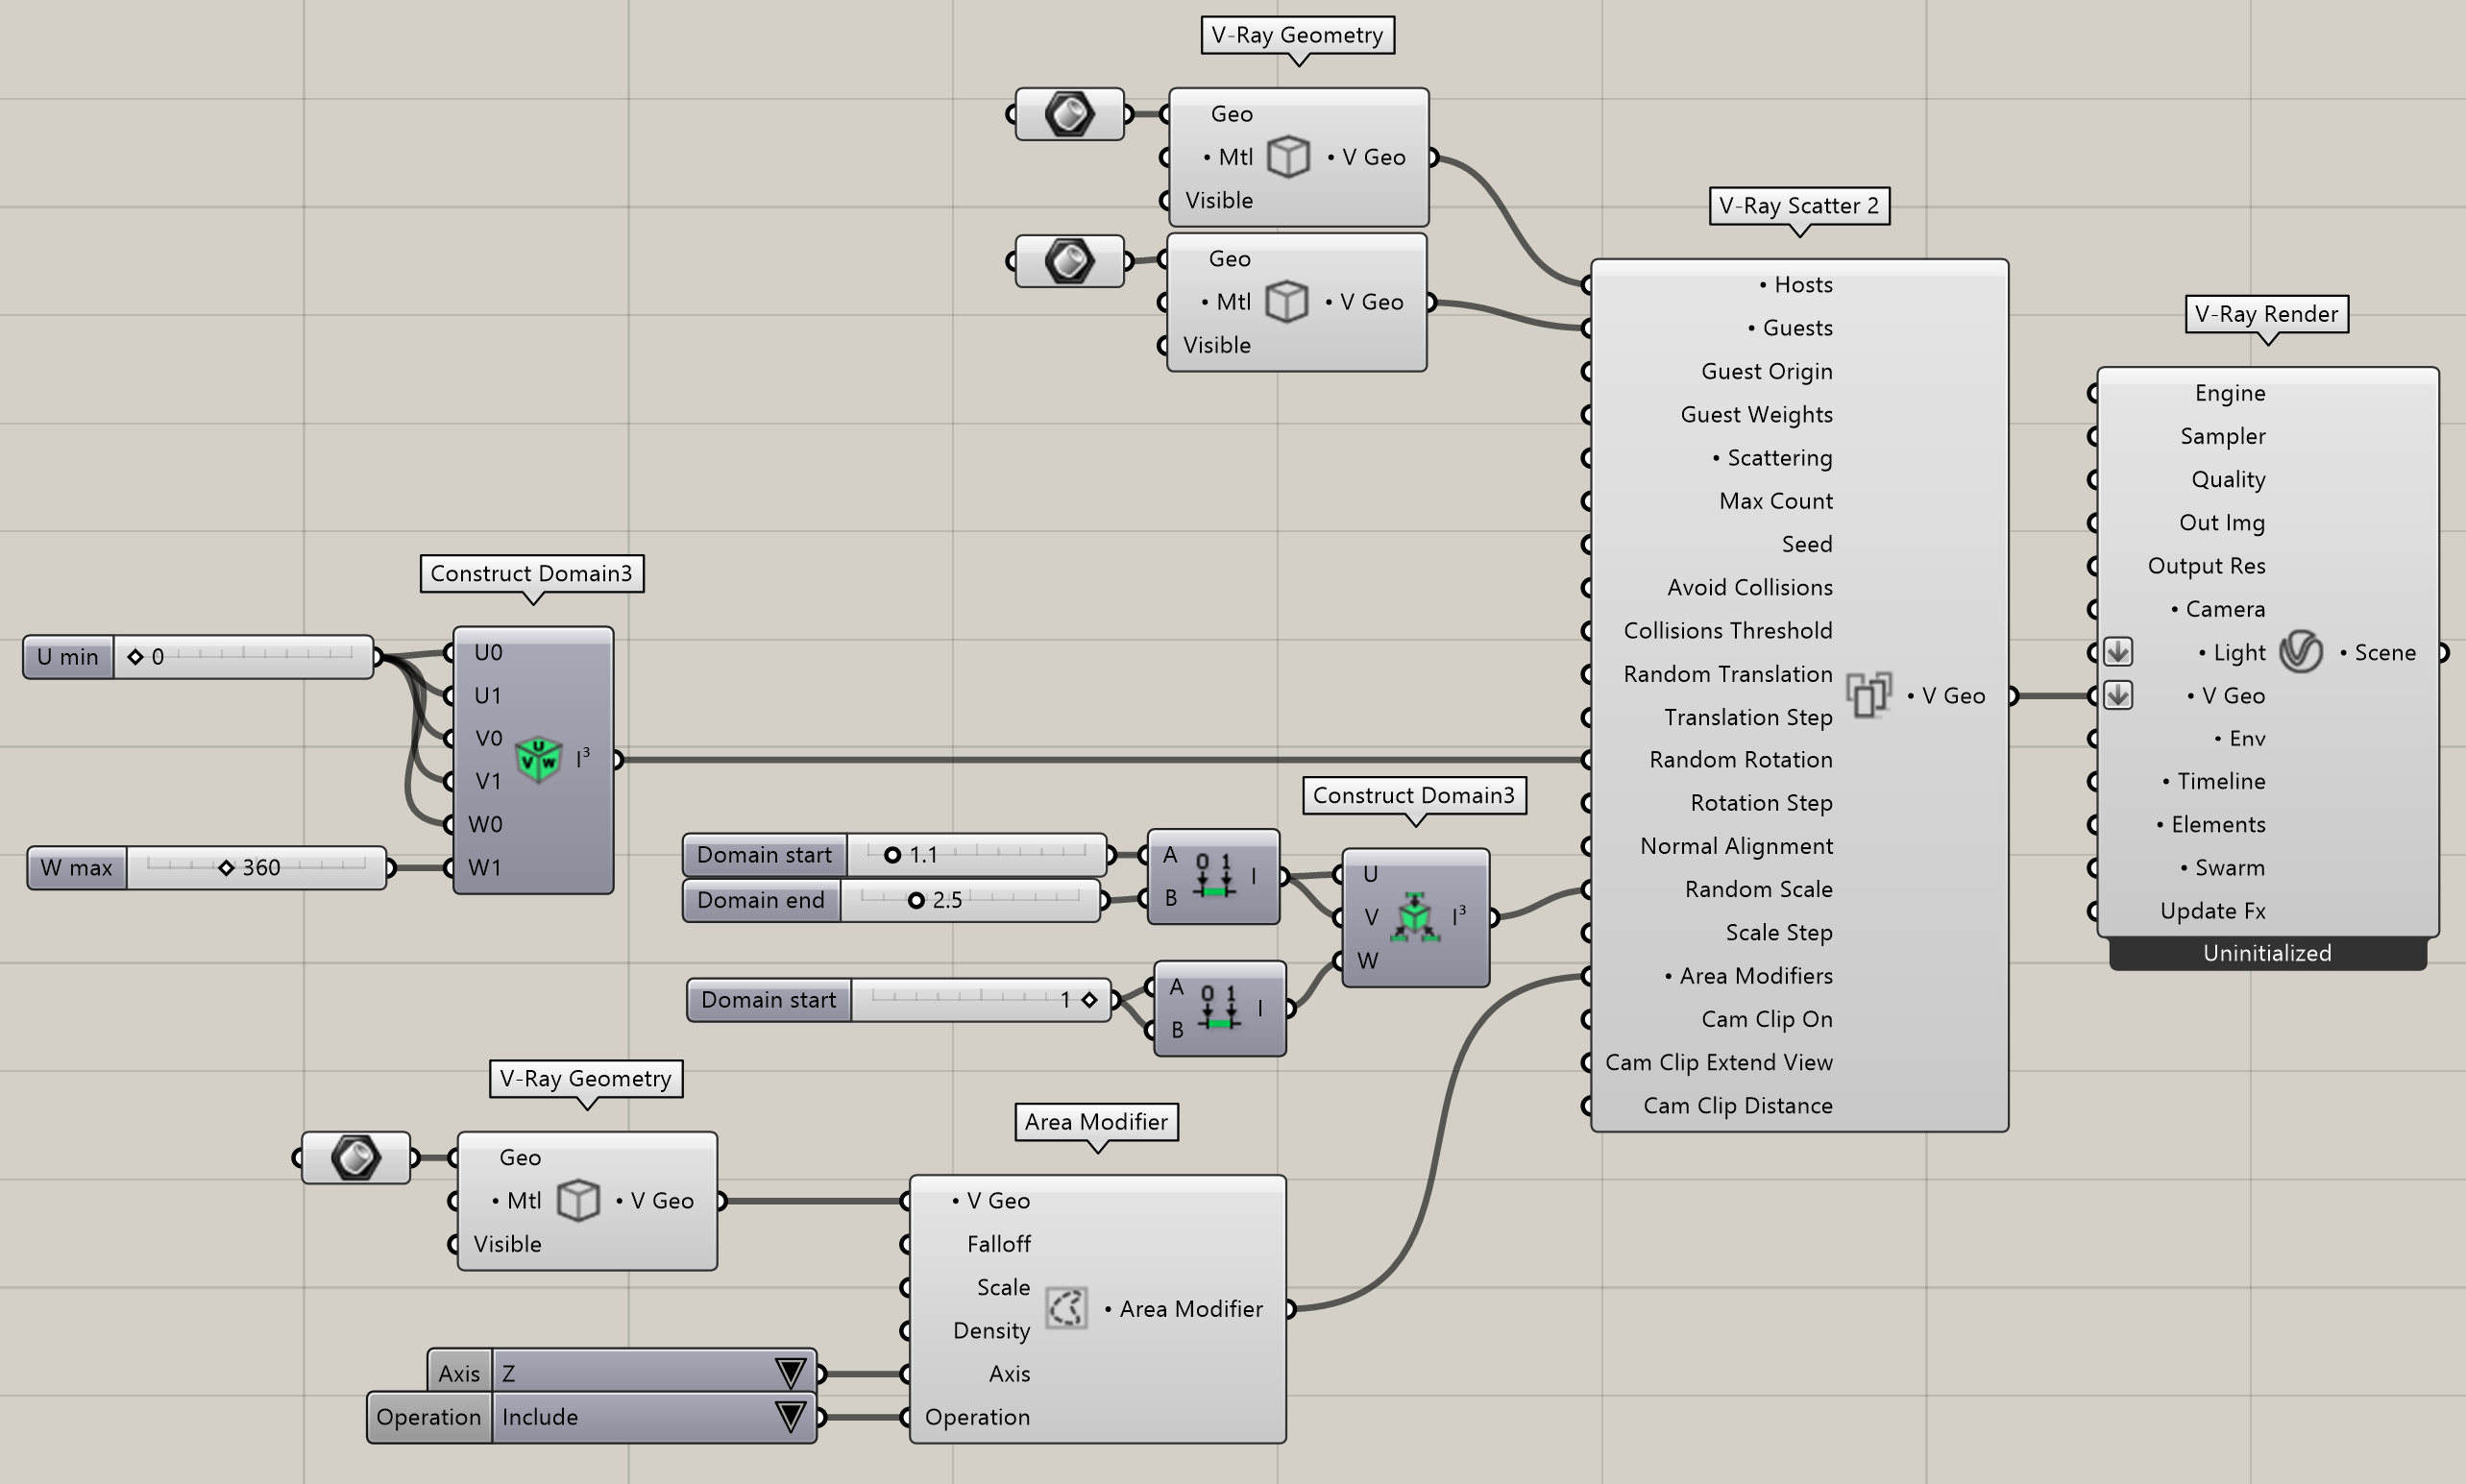Click the upper Construct Domain component icon
The width and height of the screenshot is (2466, 1484).
(1214, 876)
